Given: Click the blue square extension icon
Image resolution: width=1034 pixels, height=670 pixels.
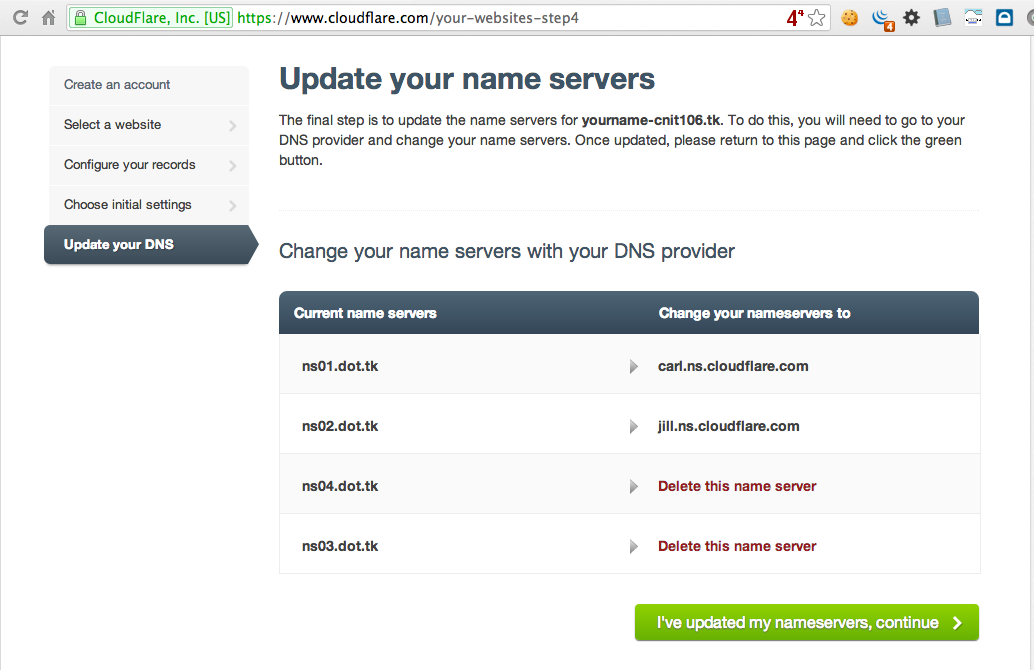Looking at the screenshot, I should [x=1004, y=18].
